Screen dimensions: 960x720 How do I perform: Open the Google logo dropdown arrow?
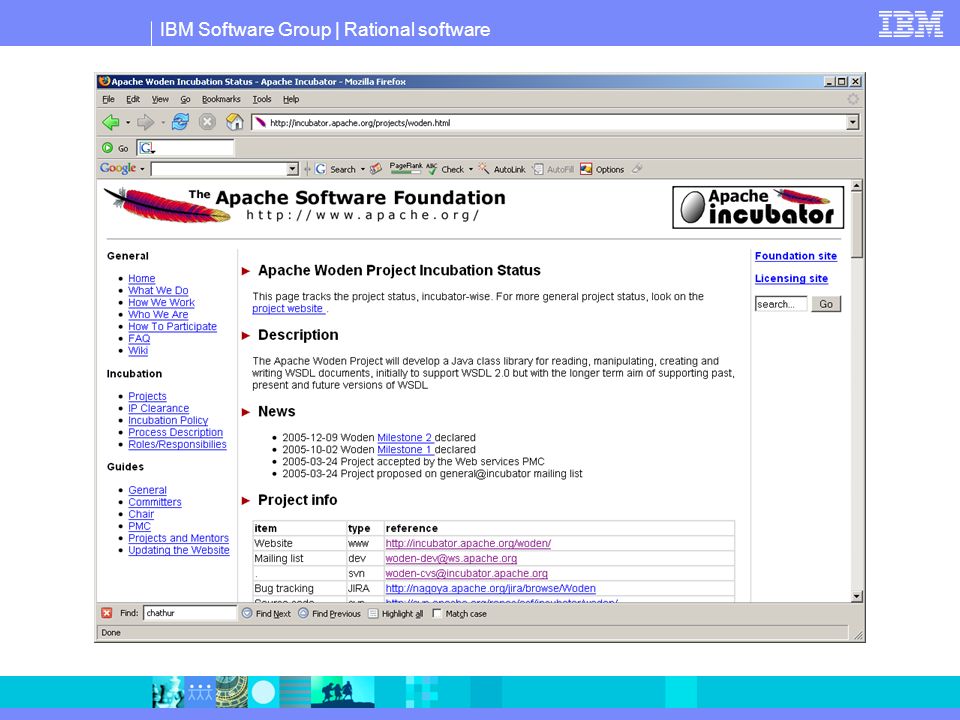tap(142, 169)
